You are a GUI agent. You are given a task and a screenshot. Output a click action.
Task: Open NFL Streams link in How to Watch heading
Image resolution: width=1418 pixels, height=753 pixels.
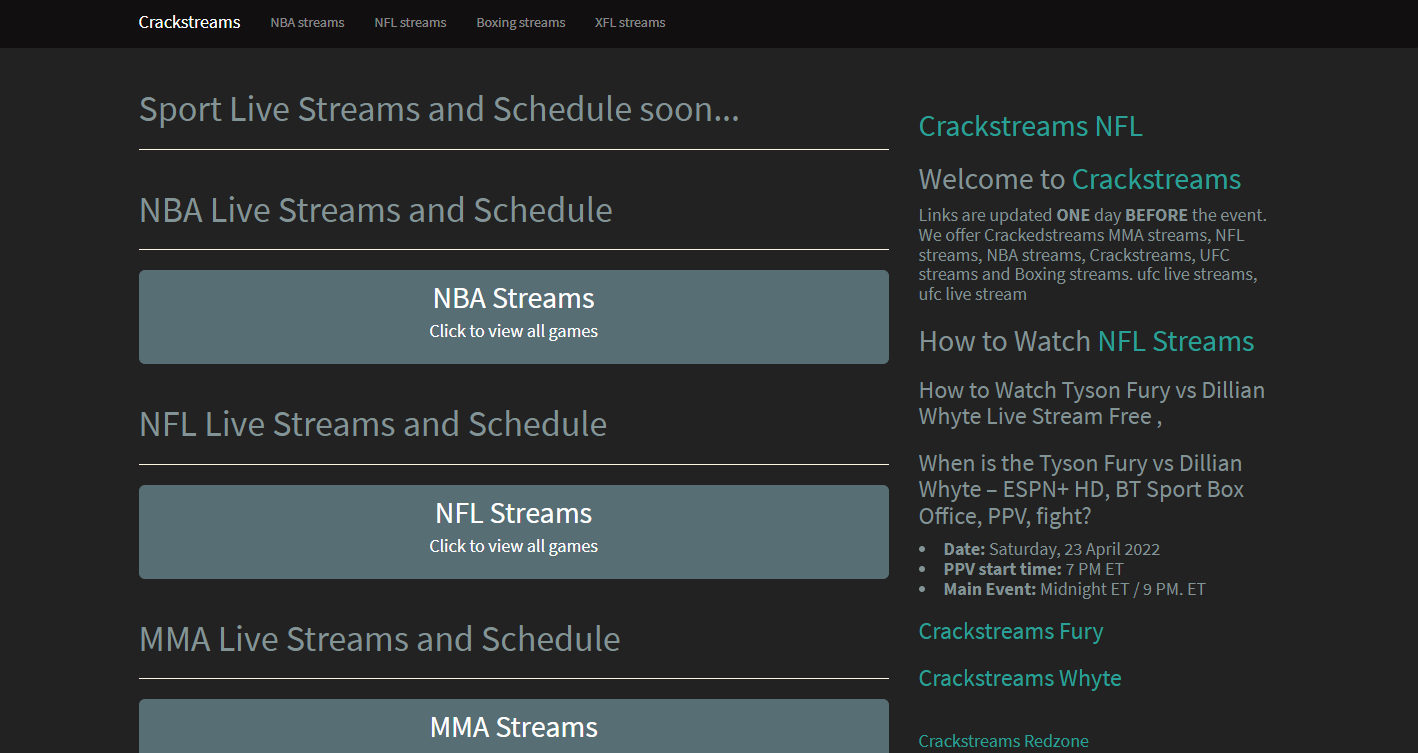coord(1176,342)
